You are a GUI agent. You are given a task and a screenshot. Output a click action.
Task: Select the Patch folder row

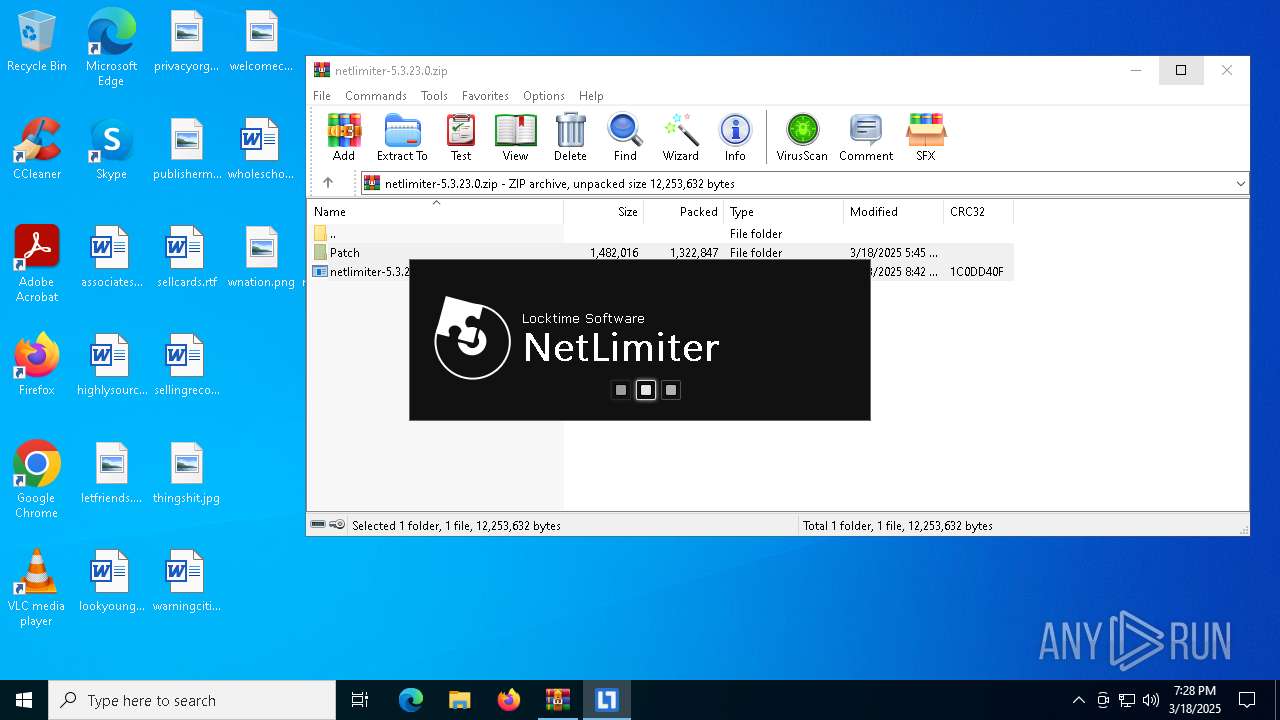click(660, 253)
